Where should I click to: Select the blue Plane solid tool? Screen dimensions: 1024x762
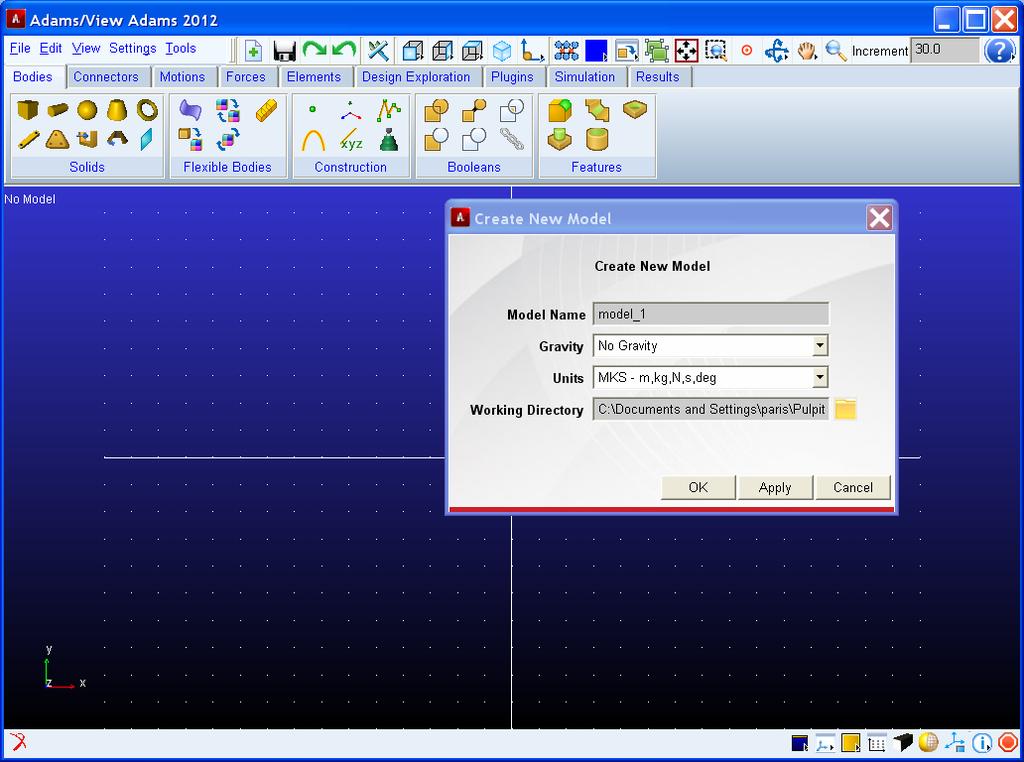tap(147, 139)
